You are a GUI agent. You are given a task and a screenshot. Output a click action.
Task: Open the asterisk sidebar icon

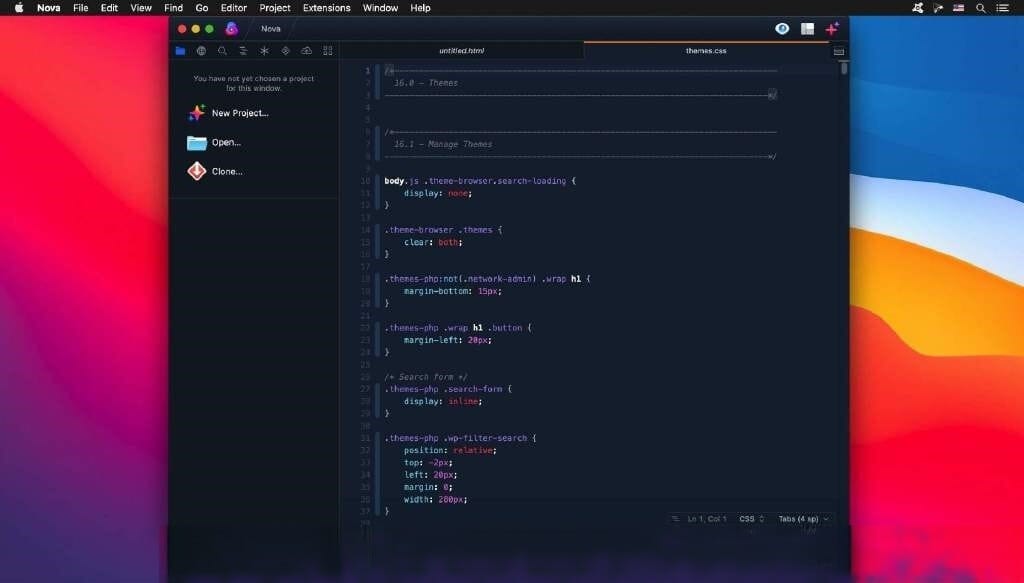click(264, 51)
